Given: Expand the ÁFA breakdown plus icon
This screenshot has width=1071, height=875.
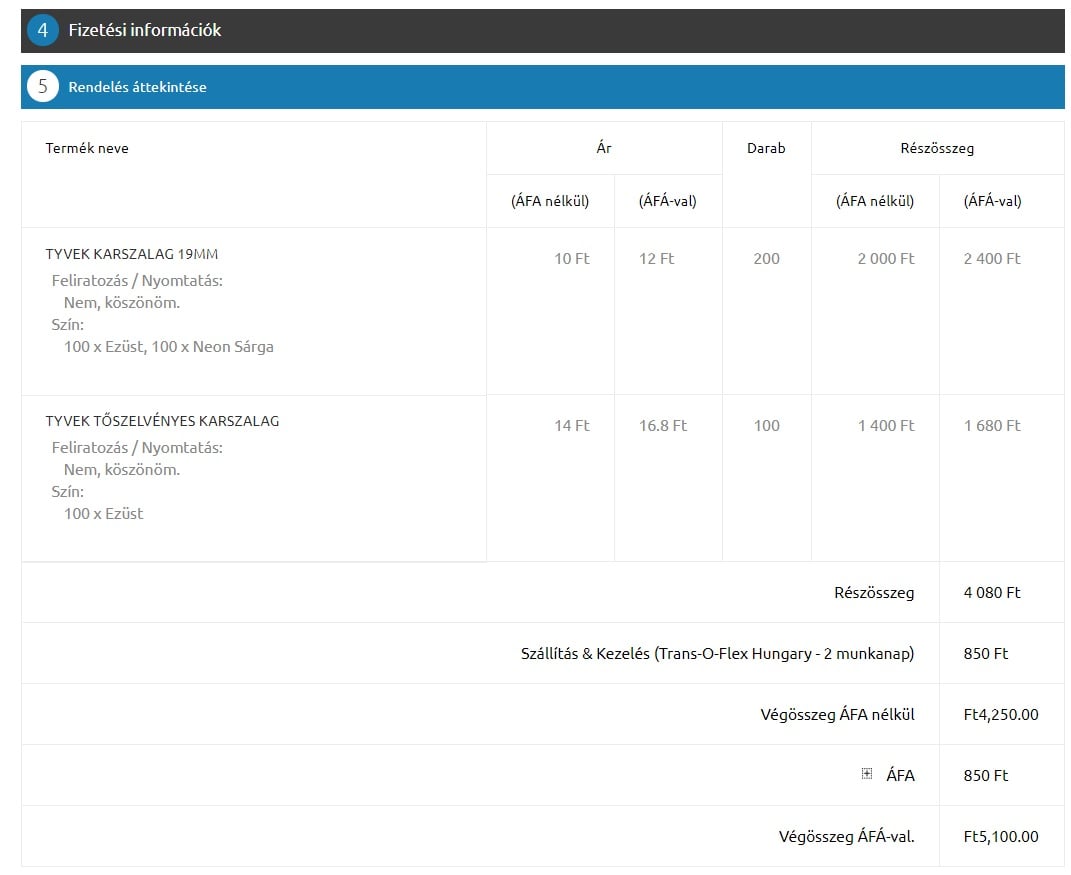Looking at the screenshot, I should click(867, 774).
